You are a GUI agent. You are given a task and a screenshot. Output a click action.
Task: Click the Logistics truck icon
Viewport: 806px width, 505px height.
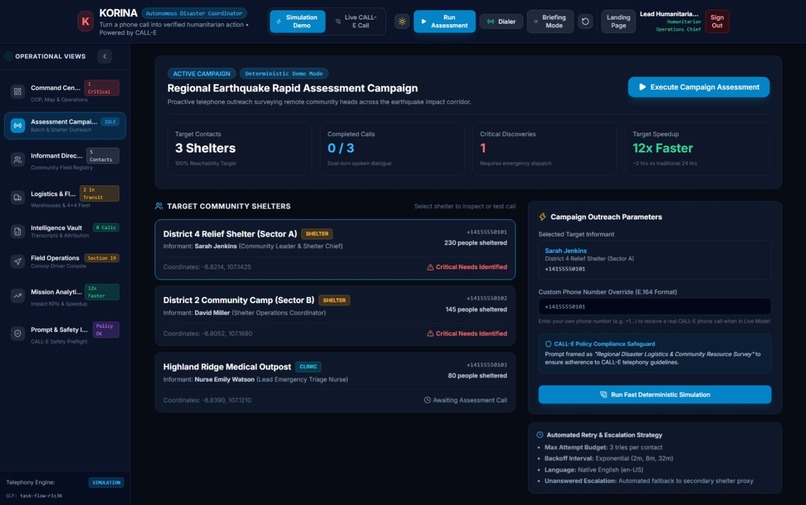(x=17, y=197)
